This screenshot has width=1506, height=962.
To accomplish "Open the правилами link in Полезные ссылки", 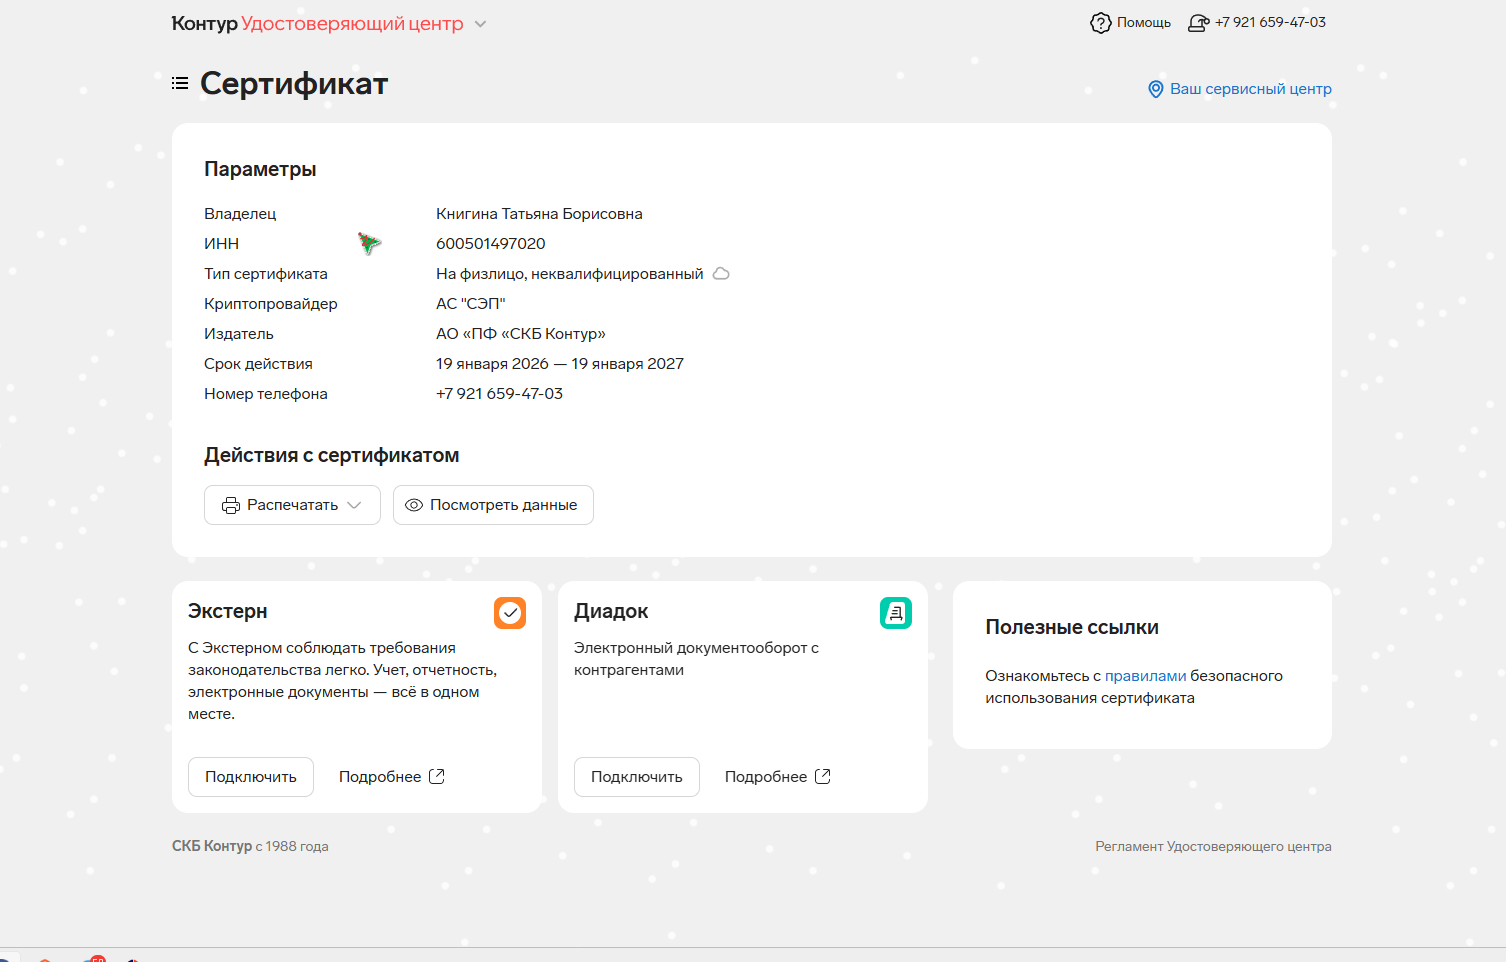I will coord(1145,676).
